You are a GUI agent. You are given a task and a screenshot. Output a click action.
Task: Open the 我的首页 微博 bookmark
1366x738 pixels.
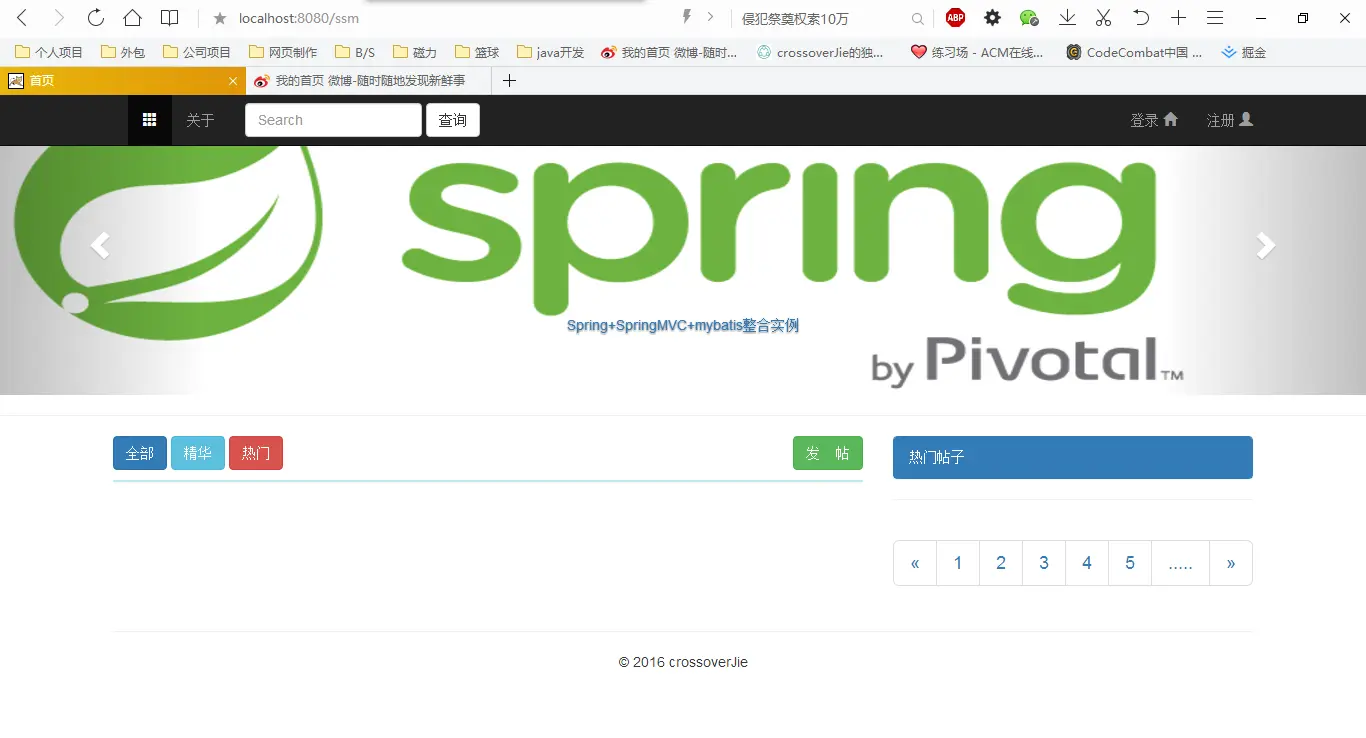pyautogui.click(x=670, y=52)
